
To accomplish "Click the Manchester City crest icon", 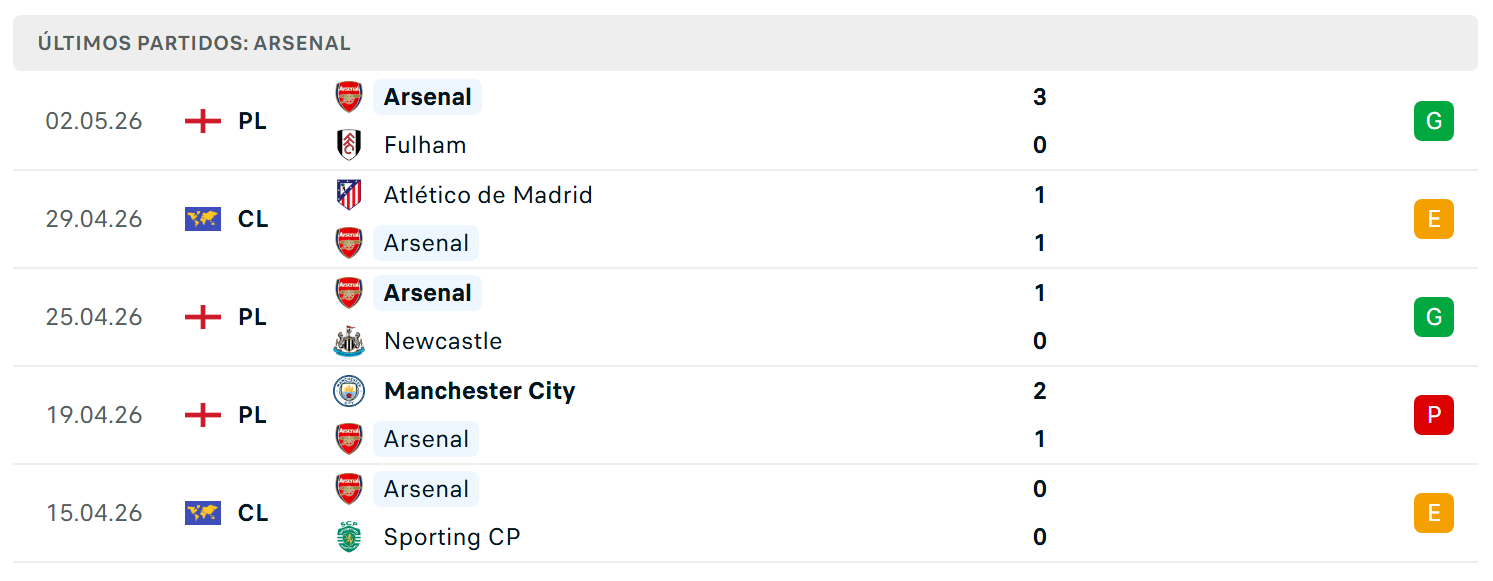I will click(x=349, y=391).
